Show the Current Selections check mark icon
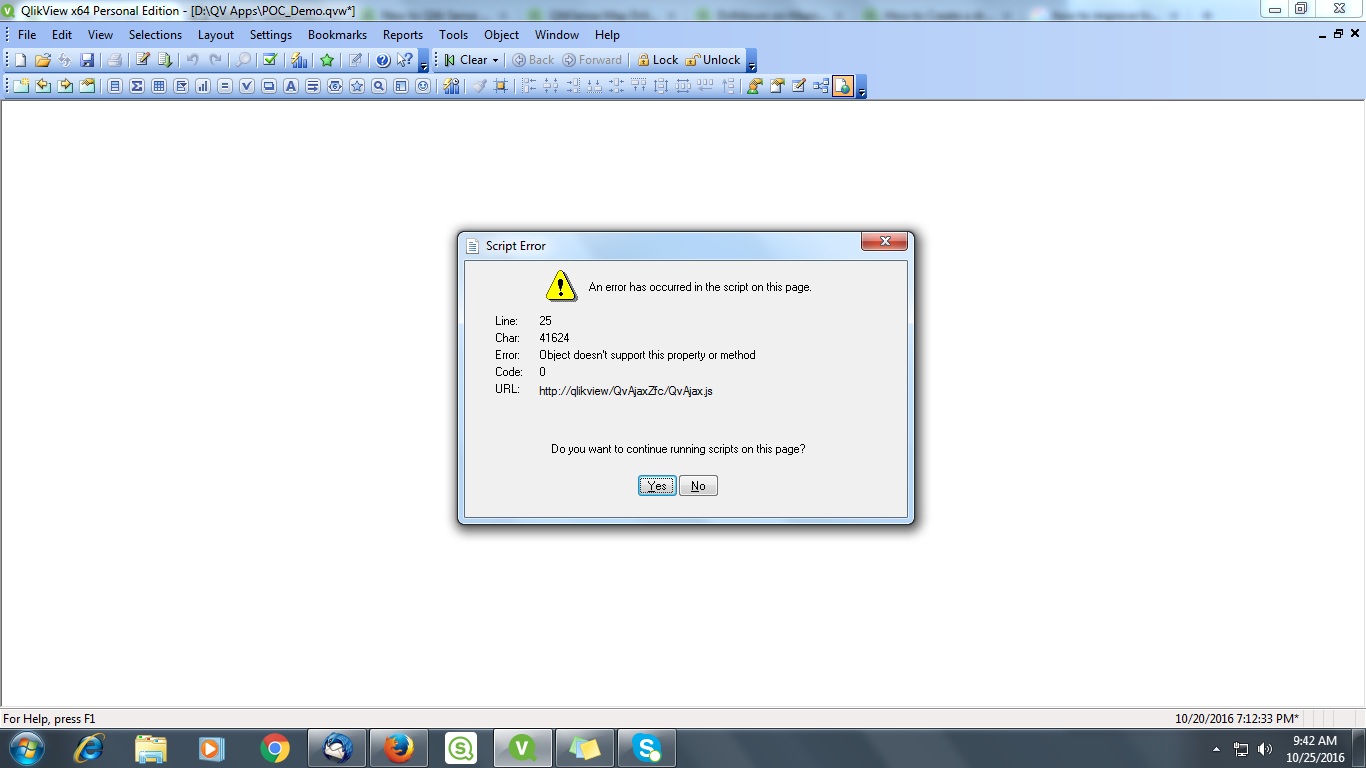 tap(269, 60)
